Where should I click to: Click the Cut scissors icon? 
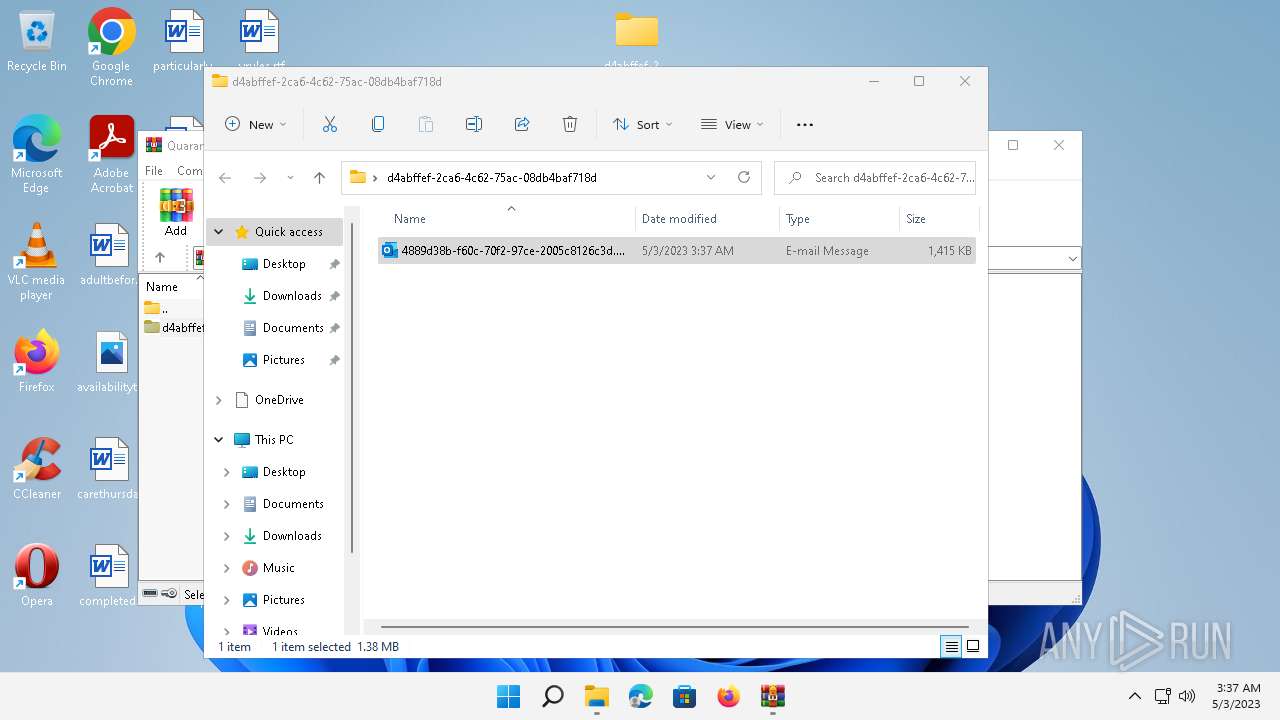(330, 124)
